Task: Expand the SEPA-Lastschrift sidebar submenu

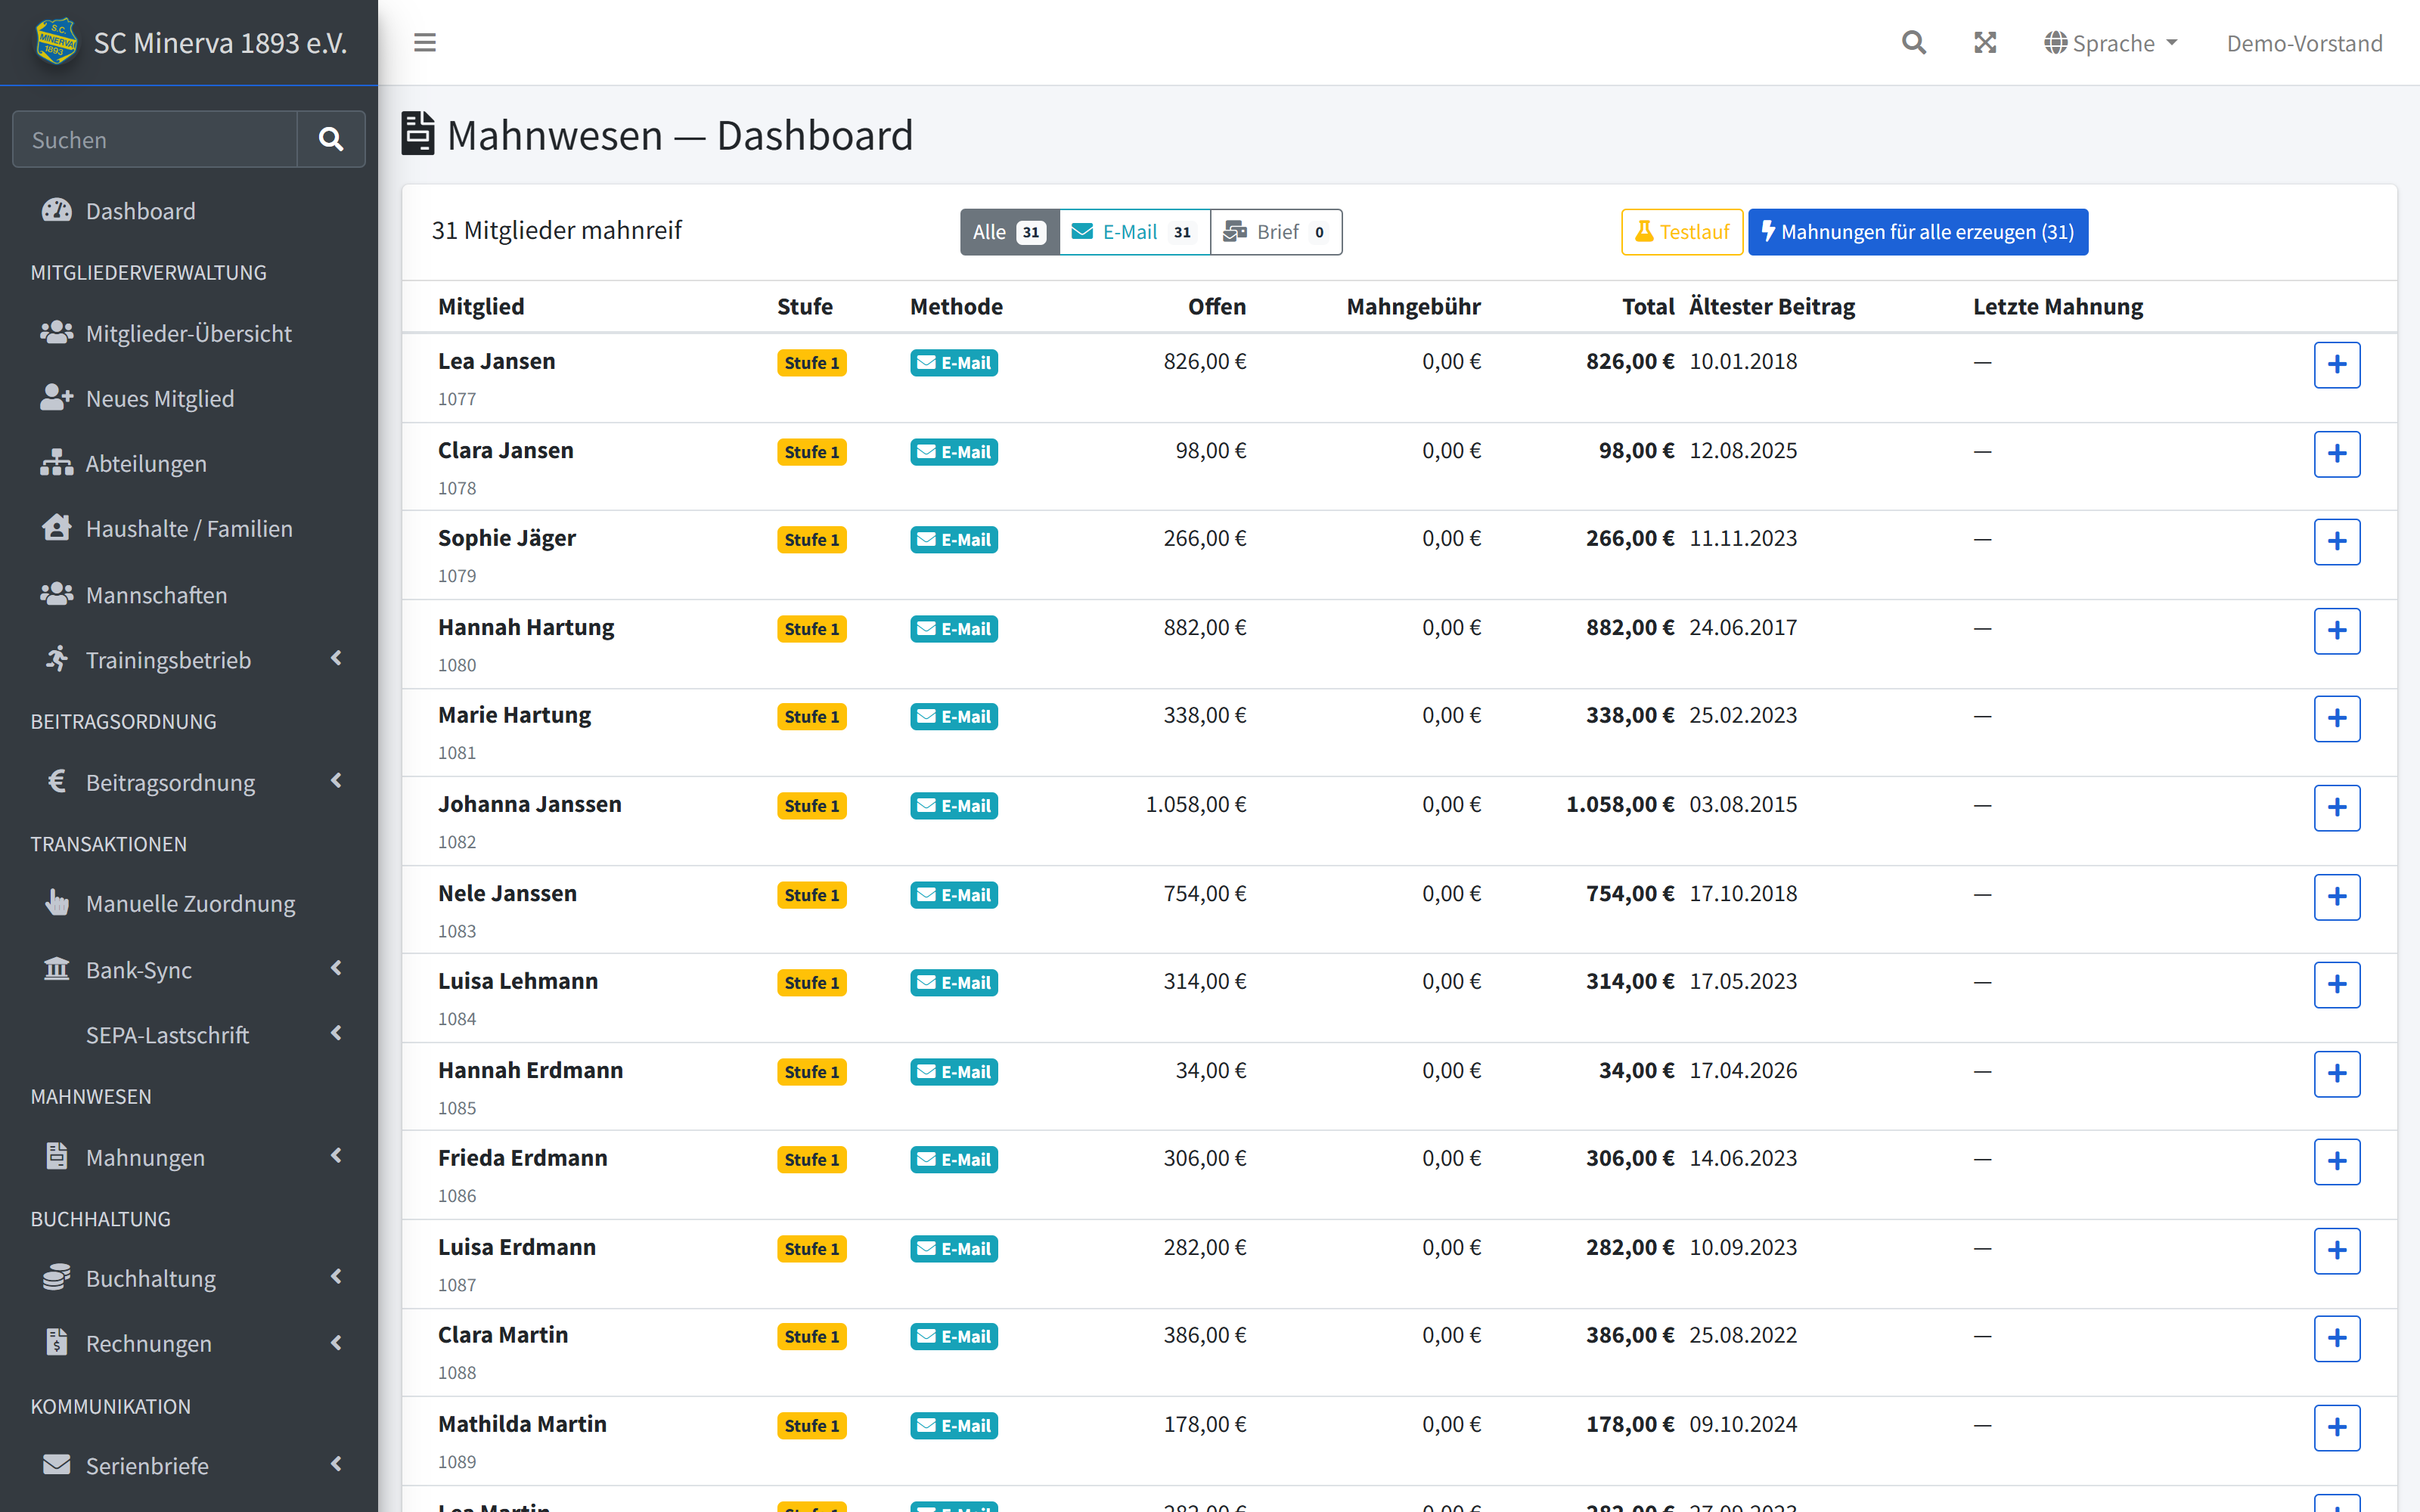Action: 189,1034
